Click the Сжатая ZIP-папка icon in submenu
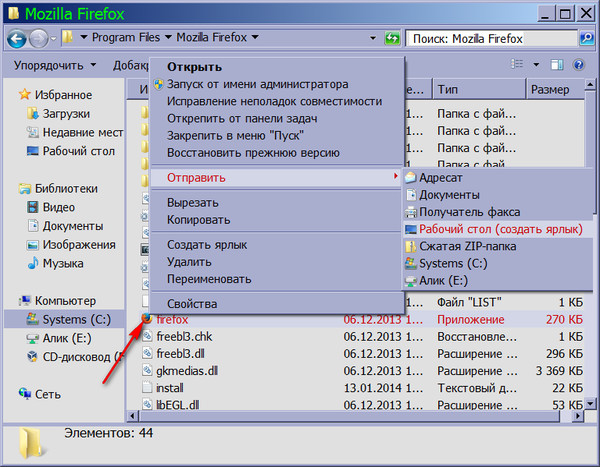This screenshot has width=600, height=467. 411,246
